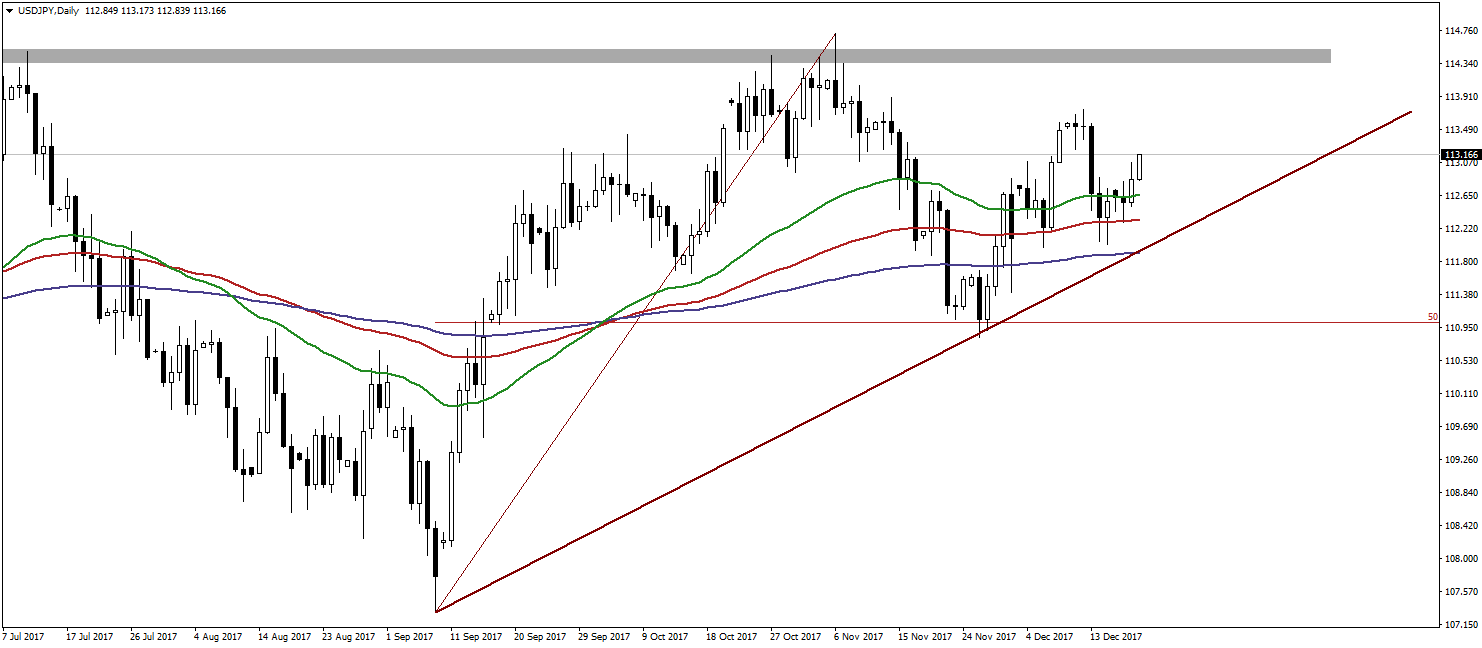The height and width of the screenshot is (648, 1482).
Task: Click the USDJPY,Daily chart title
Action: (x=49, y=11)
